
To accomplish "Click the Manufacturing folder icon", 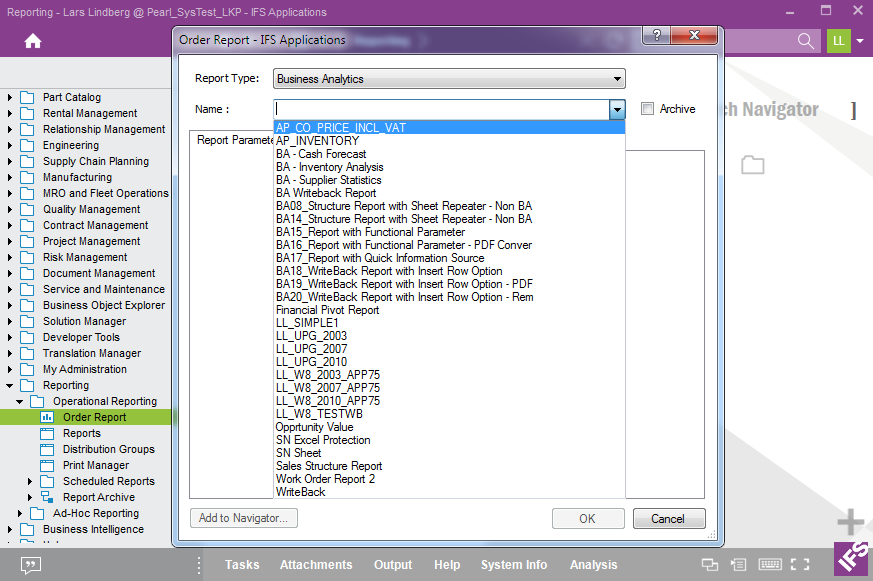I will coord(27,178).
